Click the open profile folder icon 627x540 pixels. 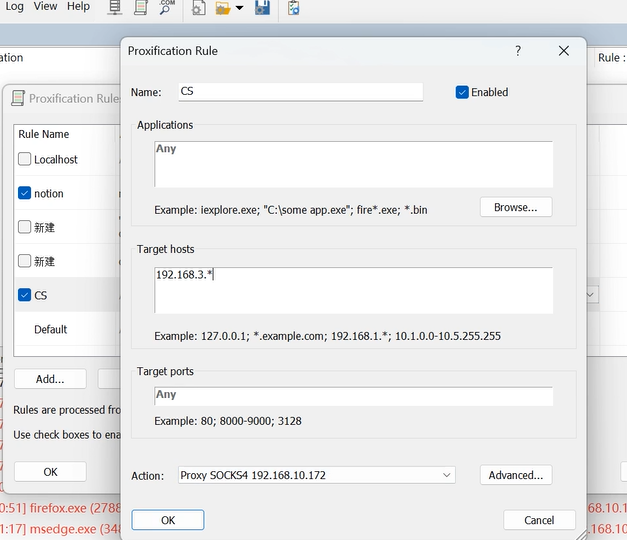tap(222, 8)
